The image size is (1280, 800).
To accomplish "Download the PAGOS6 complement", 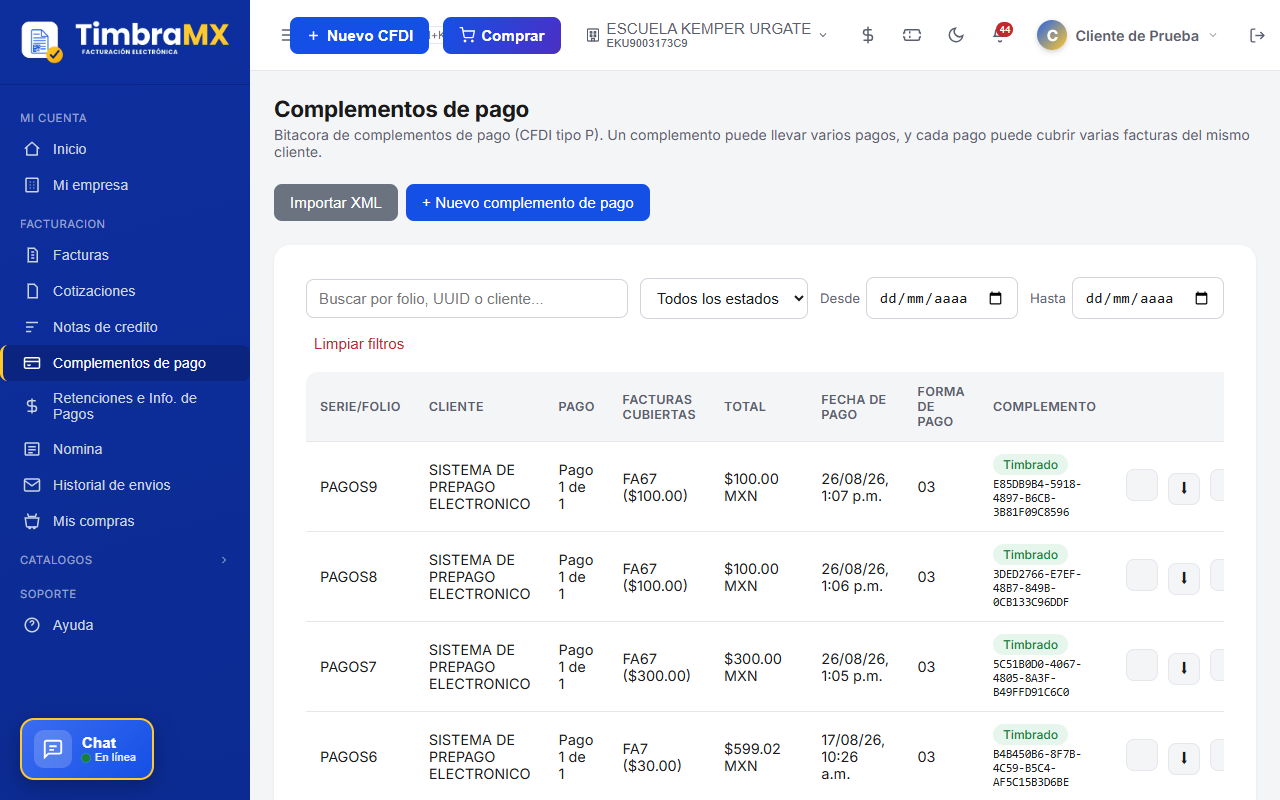I will (1184, 758).
